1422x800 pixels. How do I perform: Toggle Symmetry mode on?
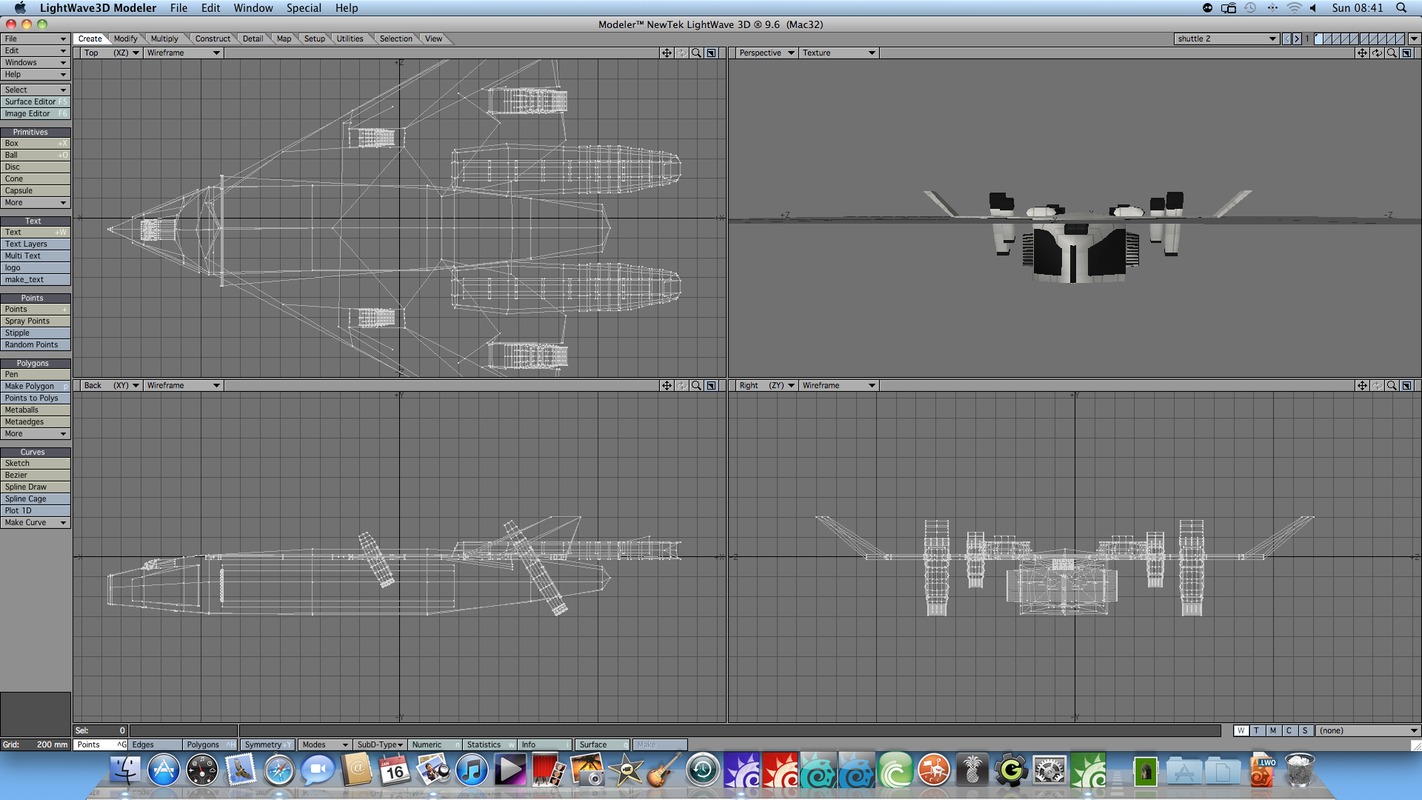266,745
